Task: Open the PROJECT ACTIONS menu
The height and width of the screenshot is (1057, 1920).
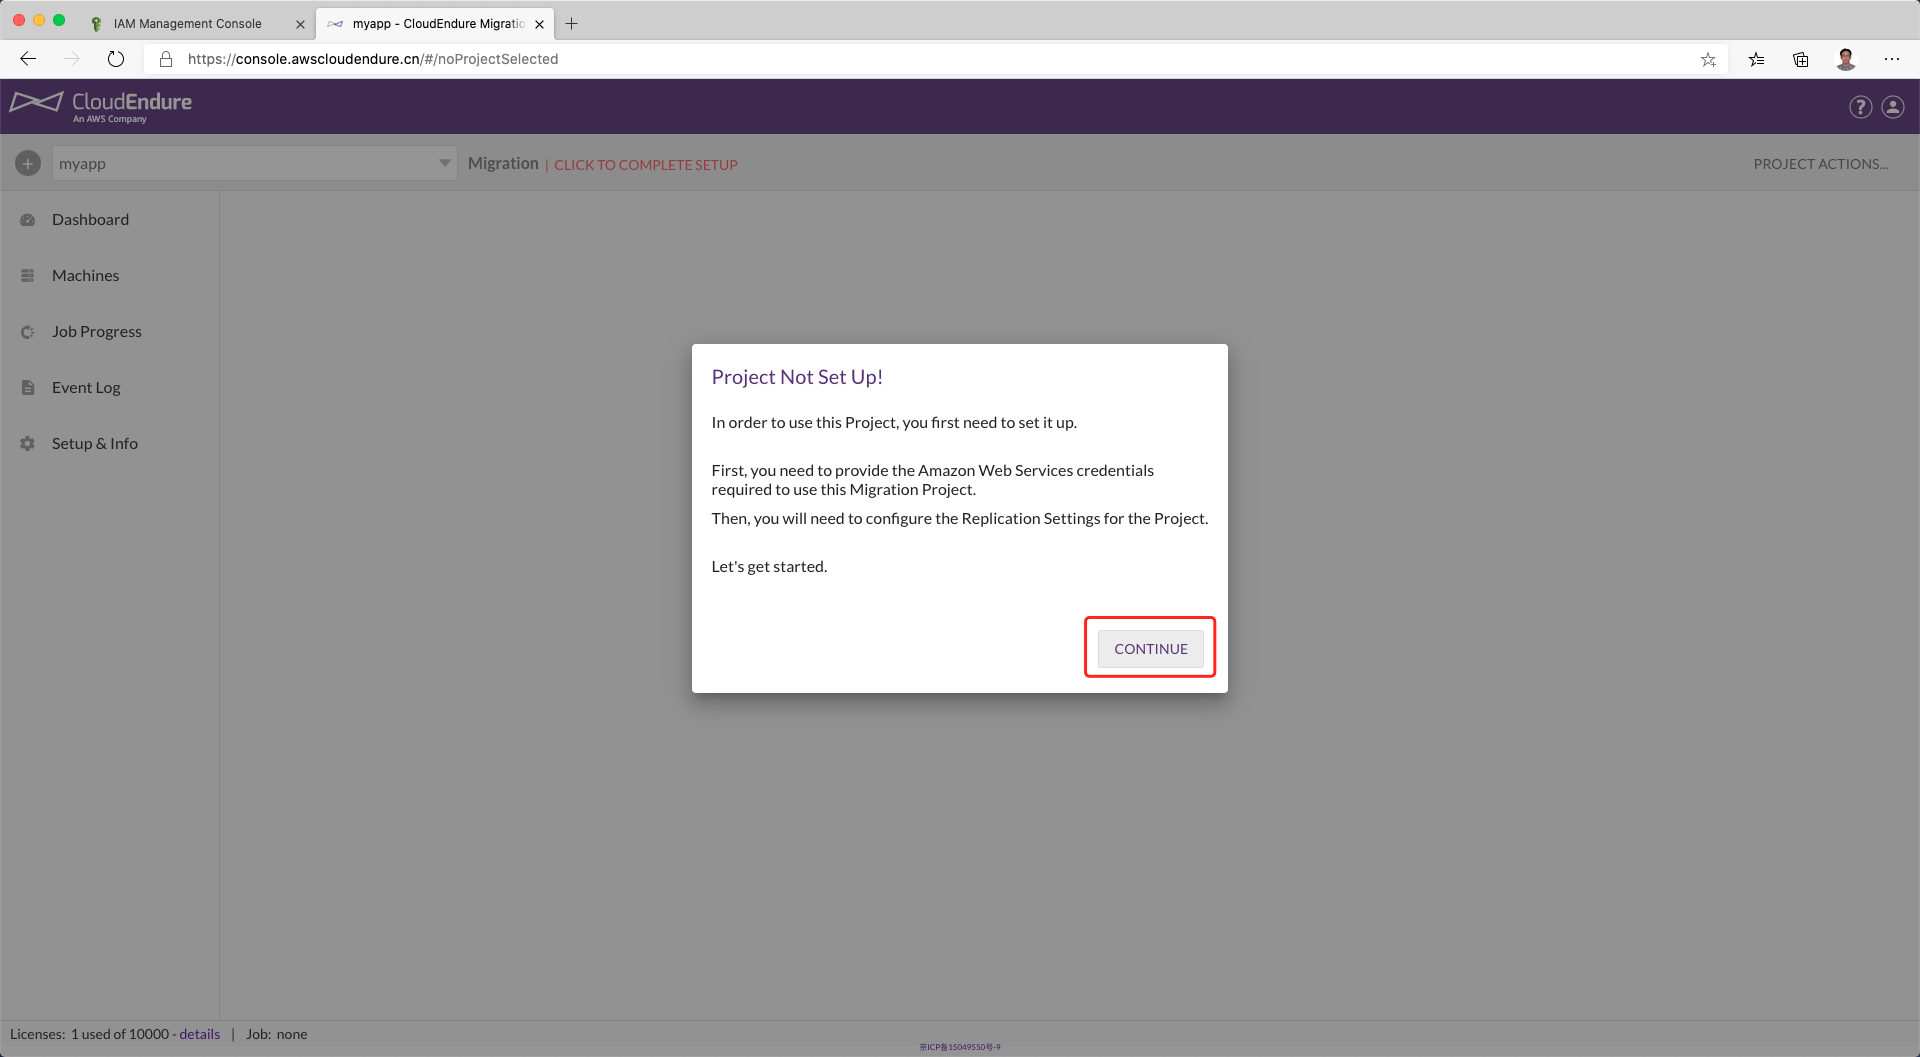Action: pyautogui.click(x=1820, y=164)
